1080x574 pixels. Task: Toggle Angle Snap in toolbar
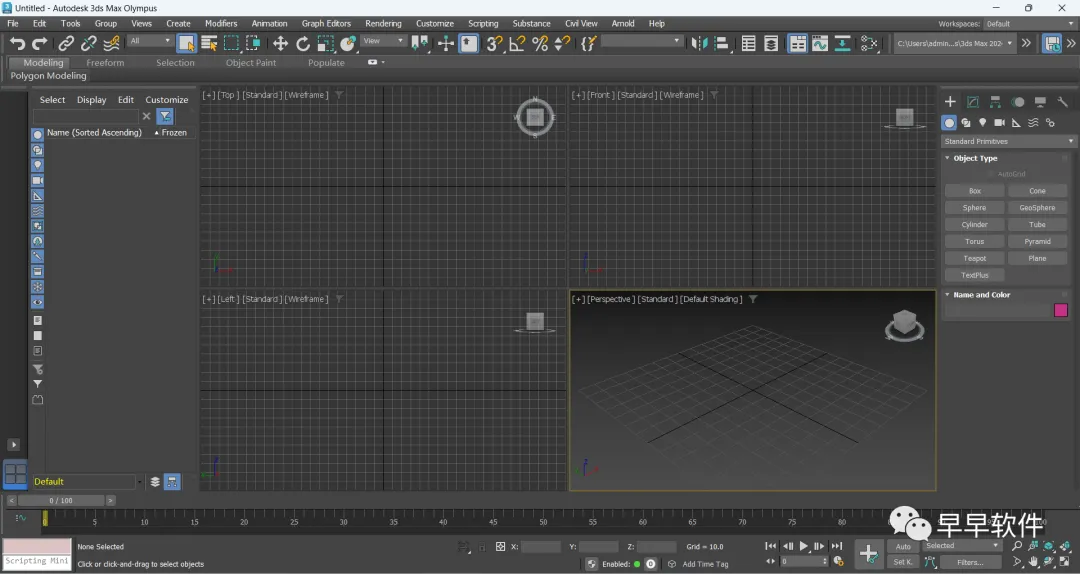coord(517,43)
